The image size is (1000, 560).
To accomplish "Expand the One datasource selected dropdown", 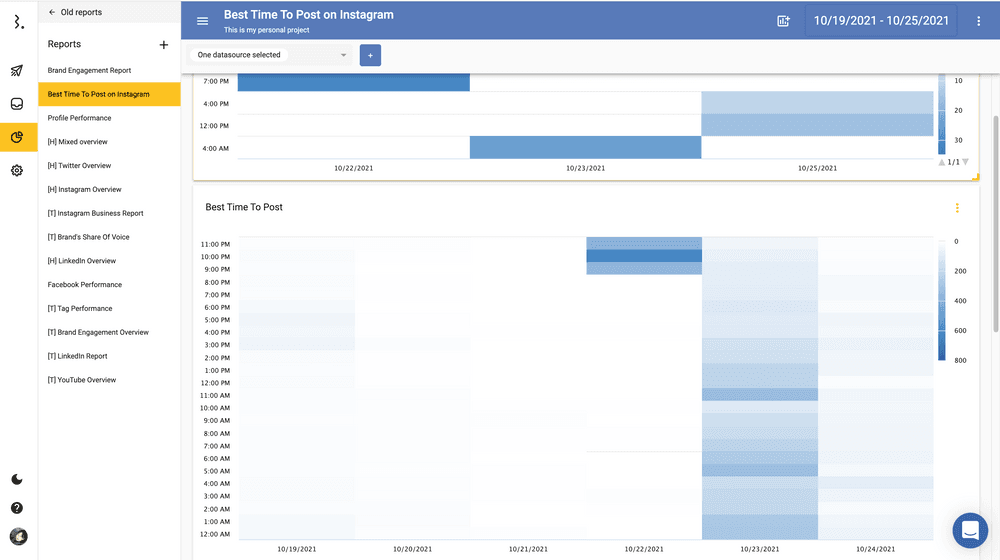I will point(271,55).
